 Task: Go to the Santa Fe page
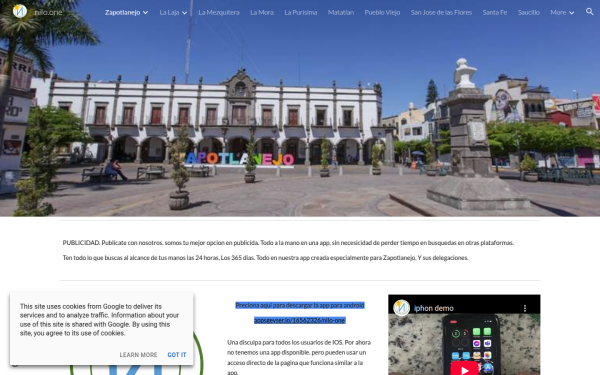494,13
